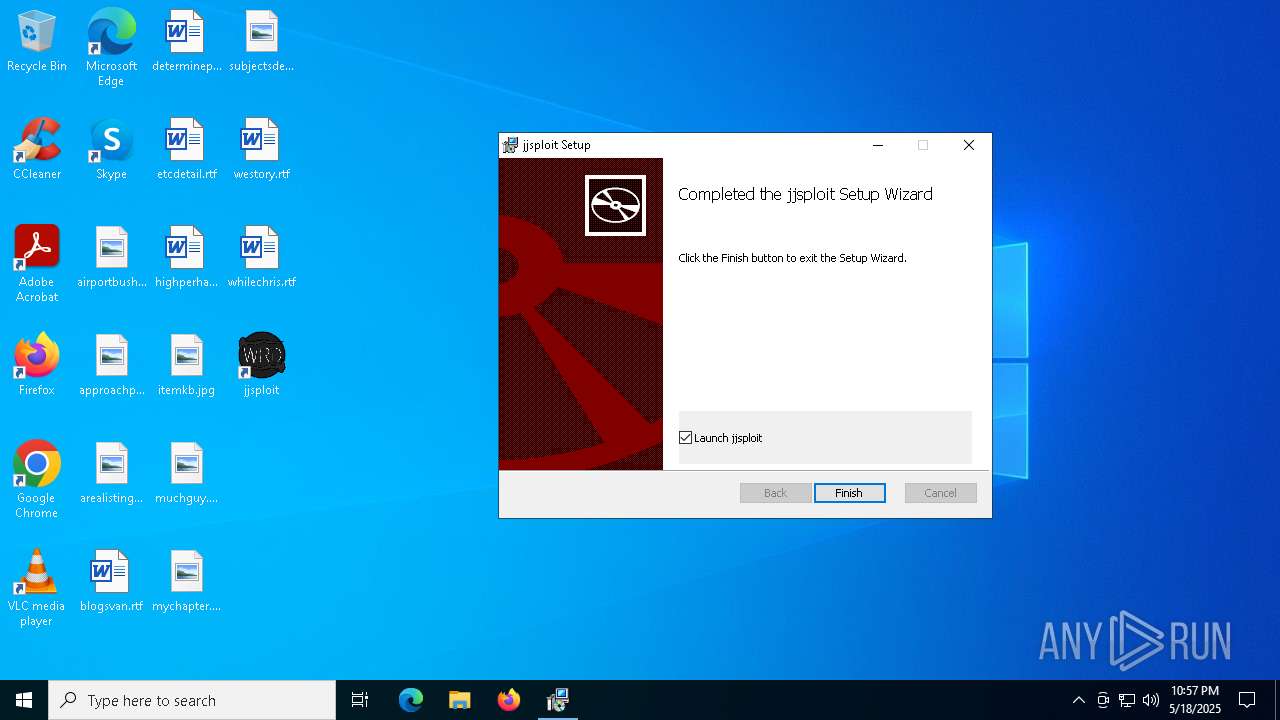The width and height of the screenshot is (1280, 720).
Task: Minimize the jjsploit Setup window
Action: point(878,145)
